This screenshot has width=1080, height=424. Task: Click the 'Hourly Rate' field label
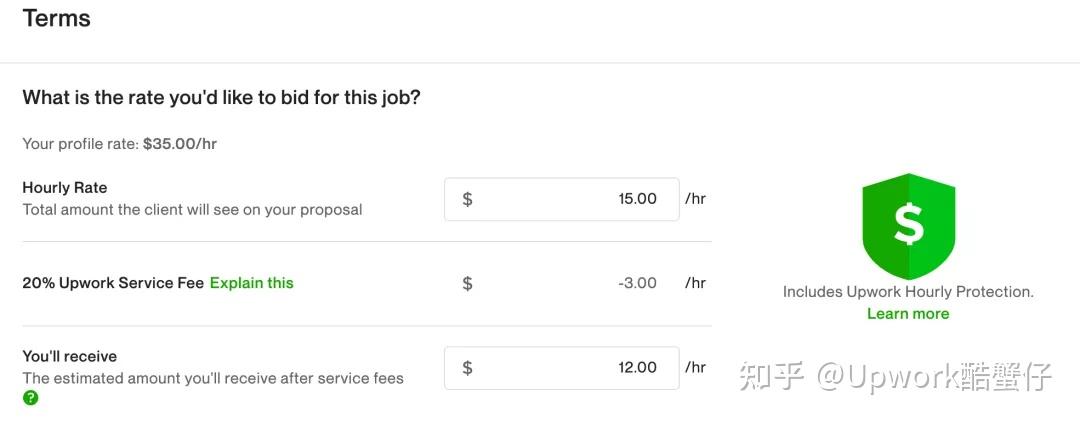[x=64, y=188]
